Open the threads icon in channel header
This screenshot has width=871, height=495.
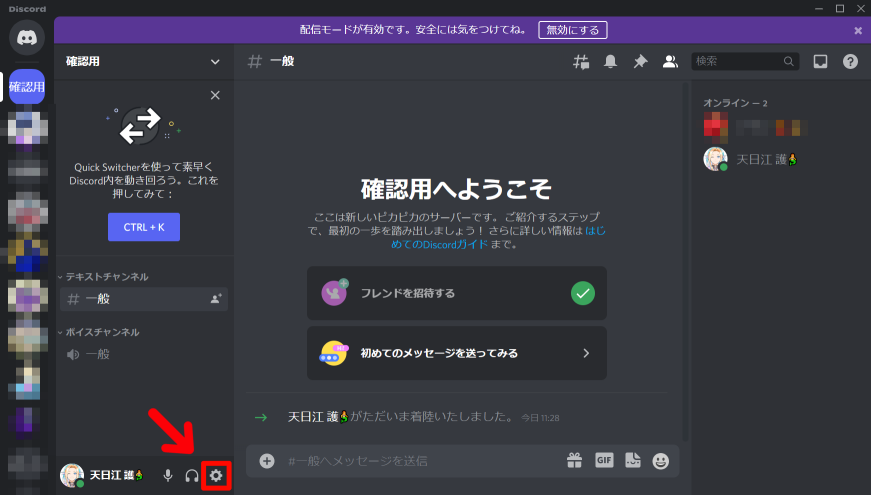(x=581, y=62)
